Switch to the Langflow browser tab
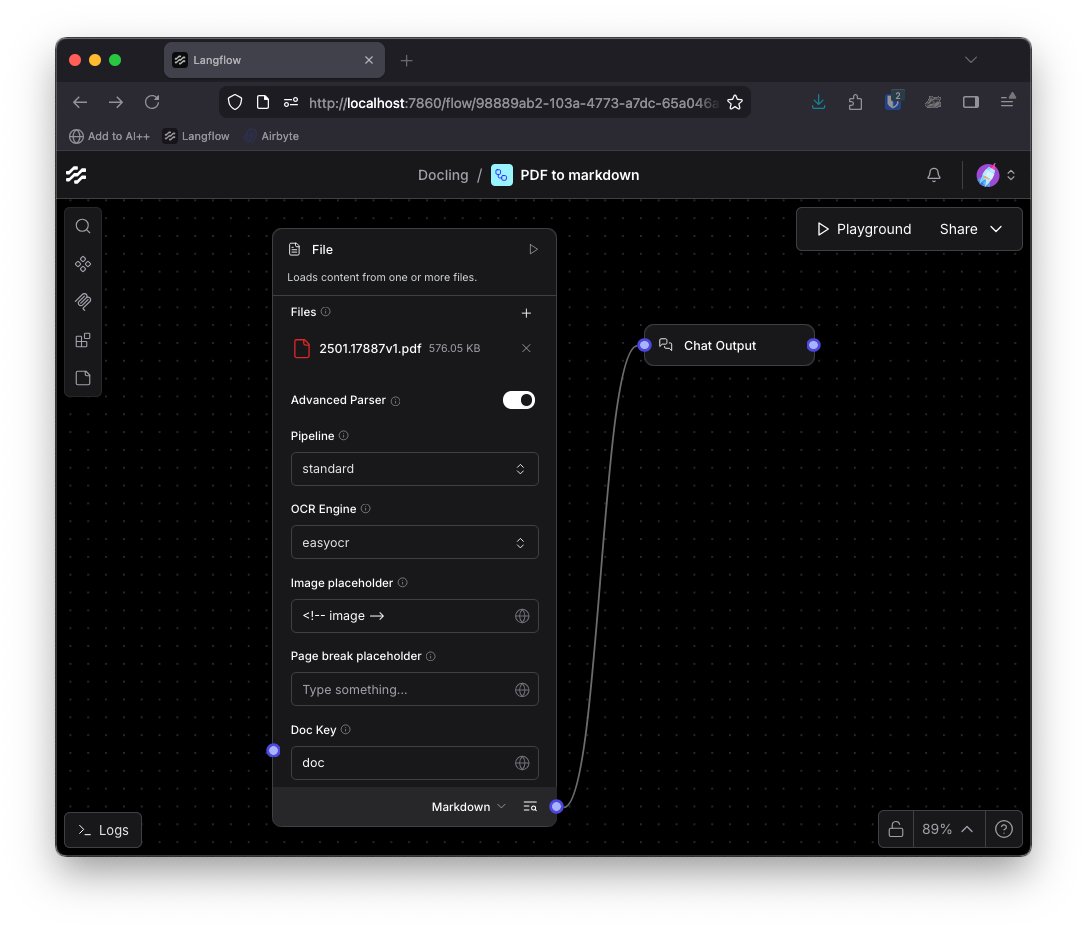The width and height of the screenshot is (1087, 930). 274,60
